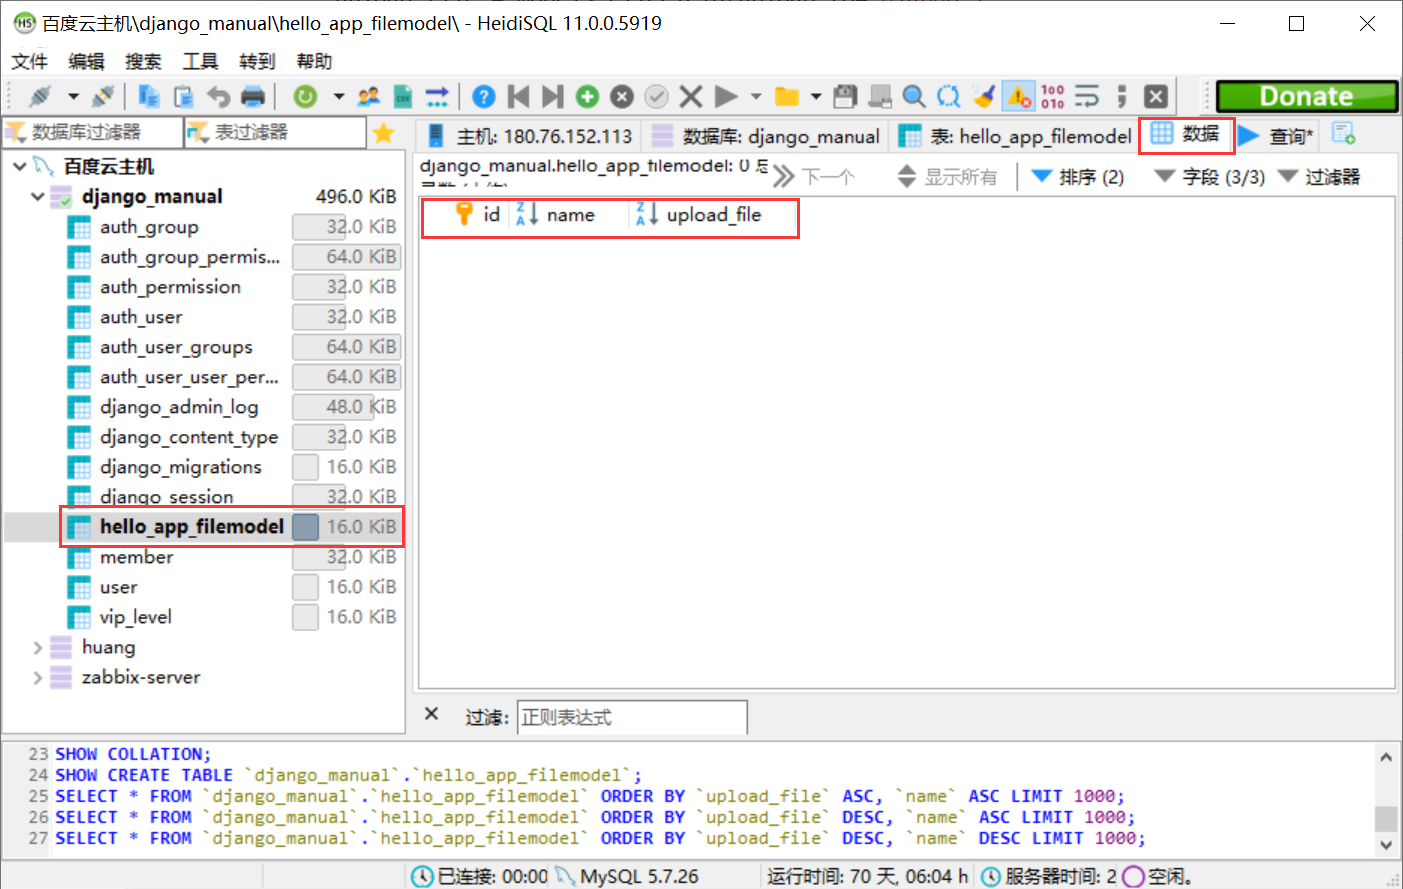Click the run query play icon
This screenshot has height=889, width=1403.
click(x=727, y=96)
